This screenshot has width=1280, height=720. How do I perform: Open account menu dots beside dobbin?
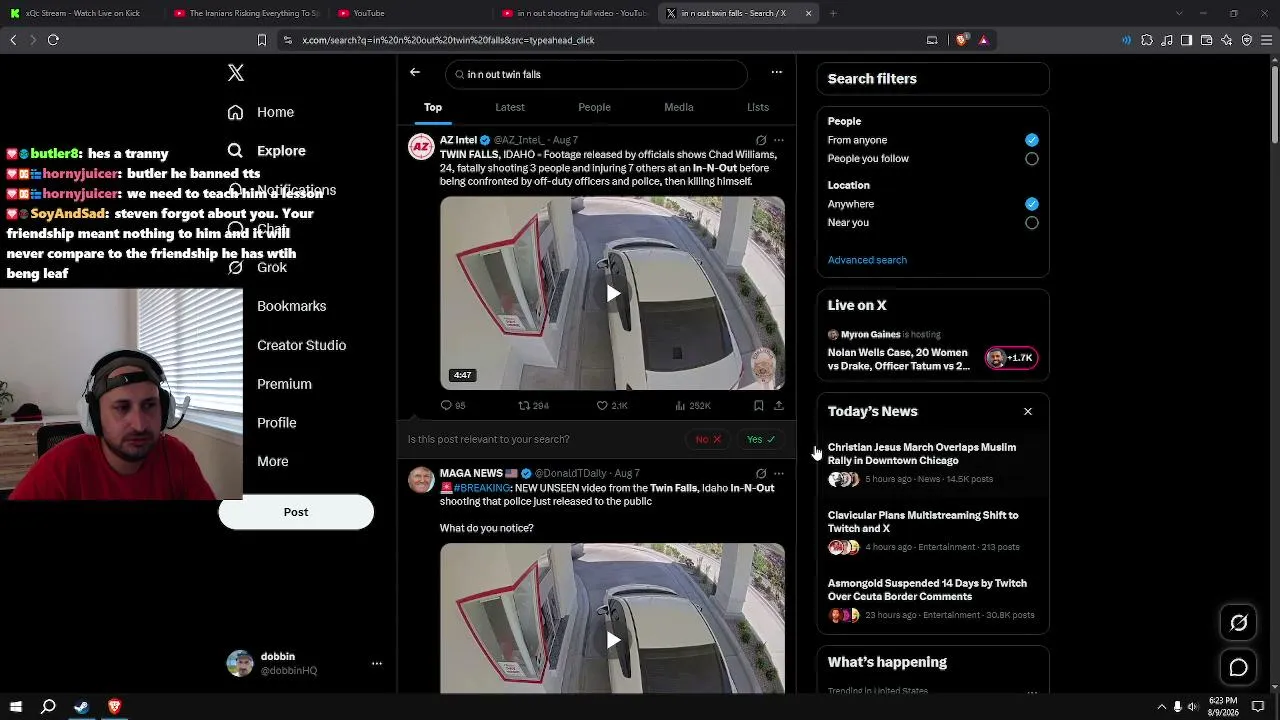377,663
